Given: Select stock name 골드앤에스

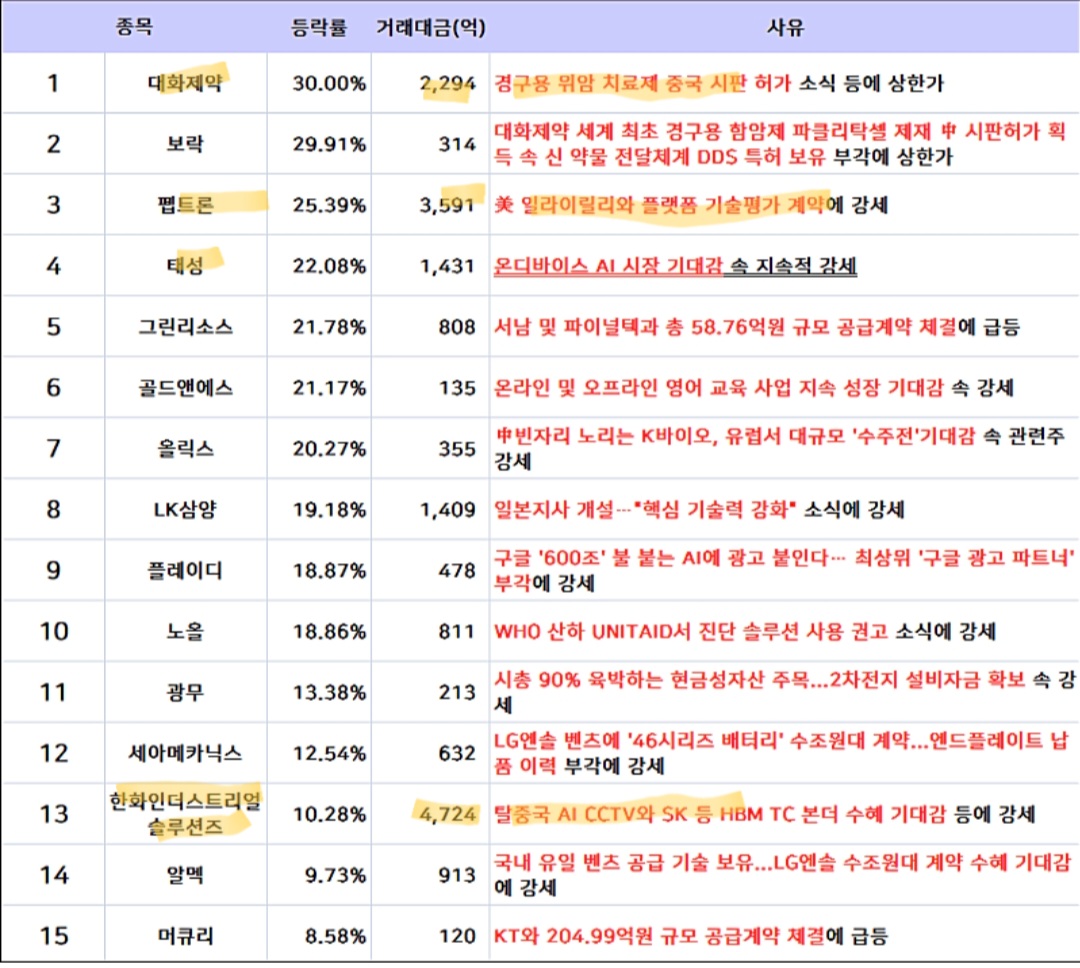Looking at the screenshot, I should click(x=185, y=388).
